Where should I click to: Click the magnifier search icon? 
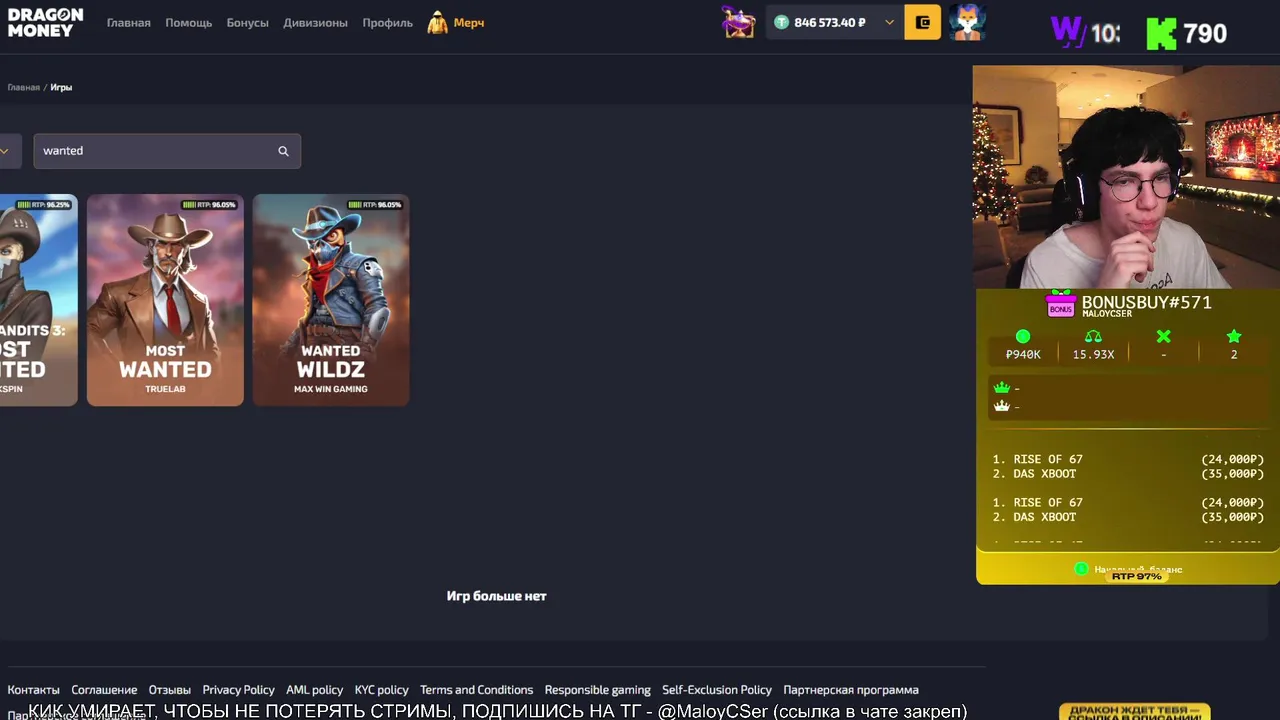click(283, 151)
